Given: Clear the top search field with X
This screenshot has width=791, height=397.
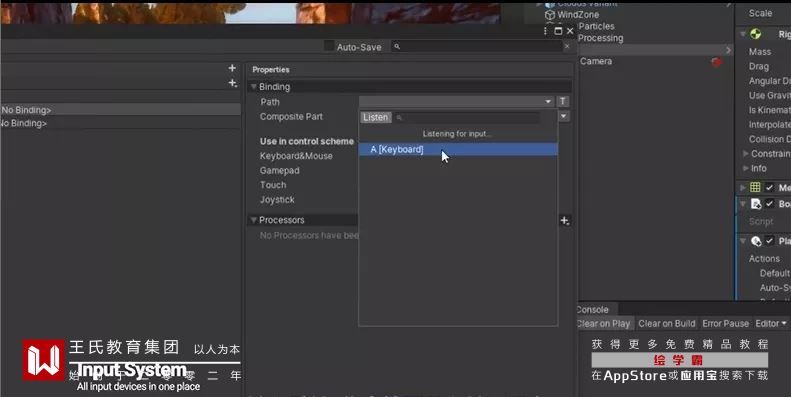Looking at the screenshot, I should point(567,46).
